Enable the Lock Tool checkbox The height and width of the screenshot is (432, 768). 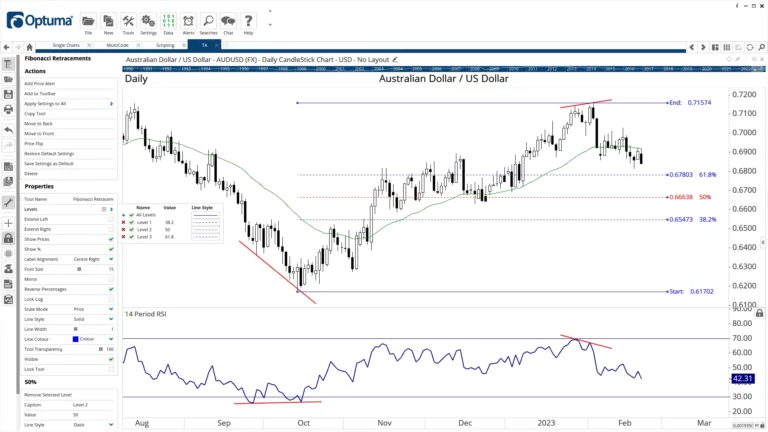point(111,369)
